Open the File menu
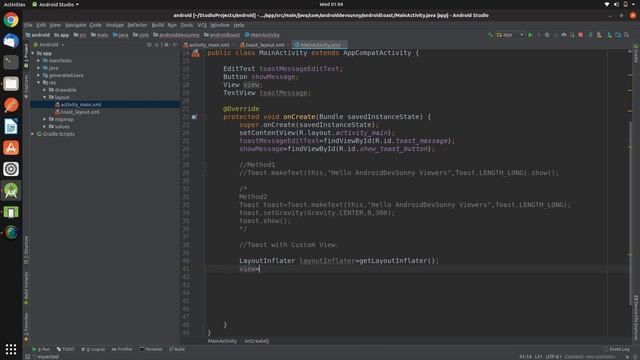The width and height of the screenshot is (640, 360). pyautogui.click(x=28, y=25)
